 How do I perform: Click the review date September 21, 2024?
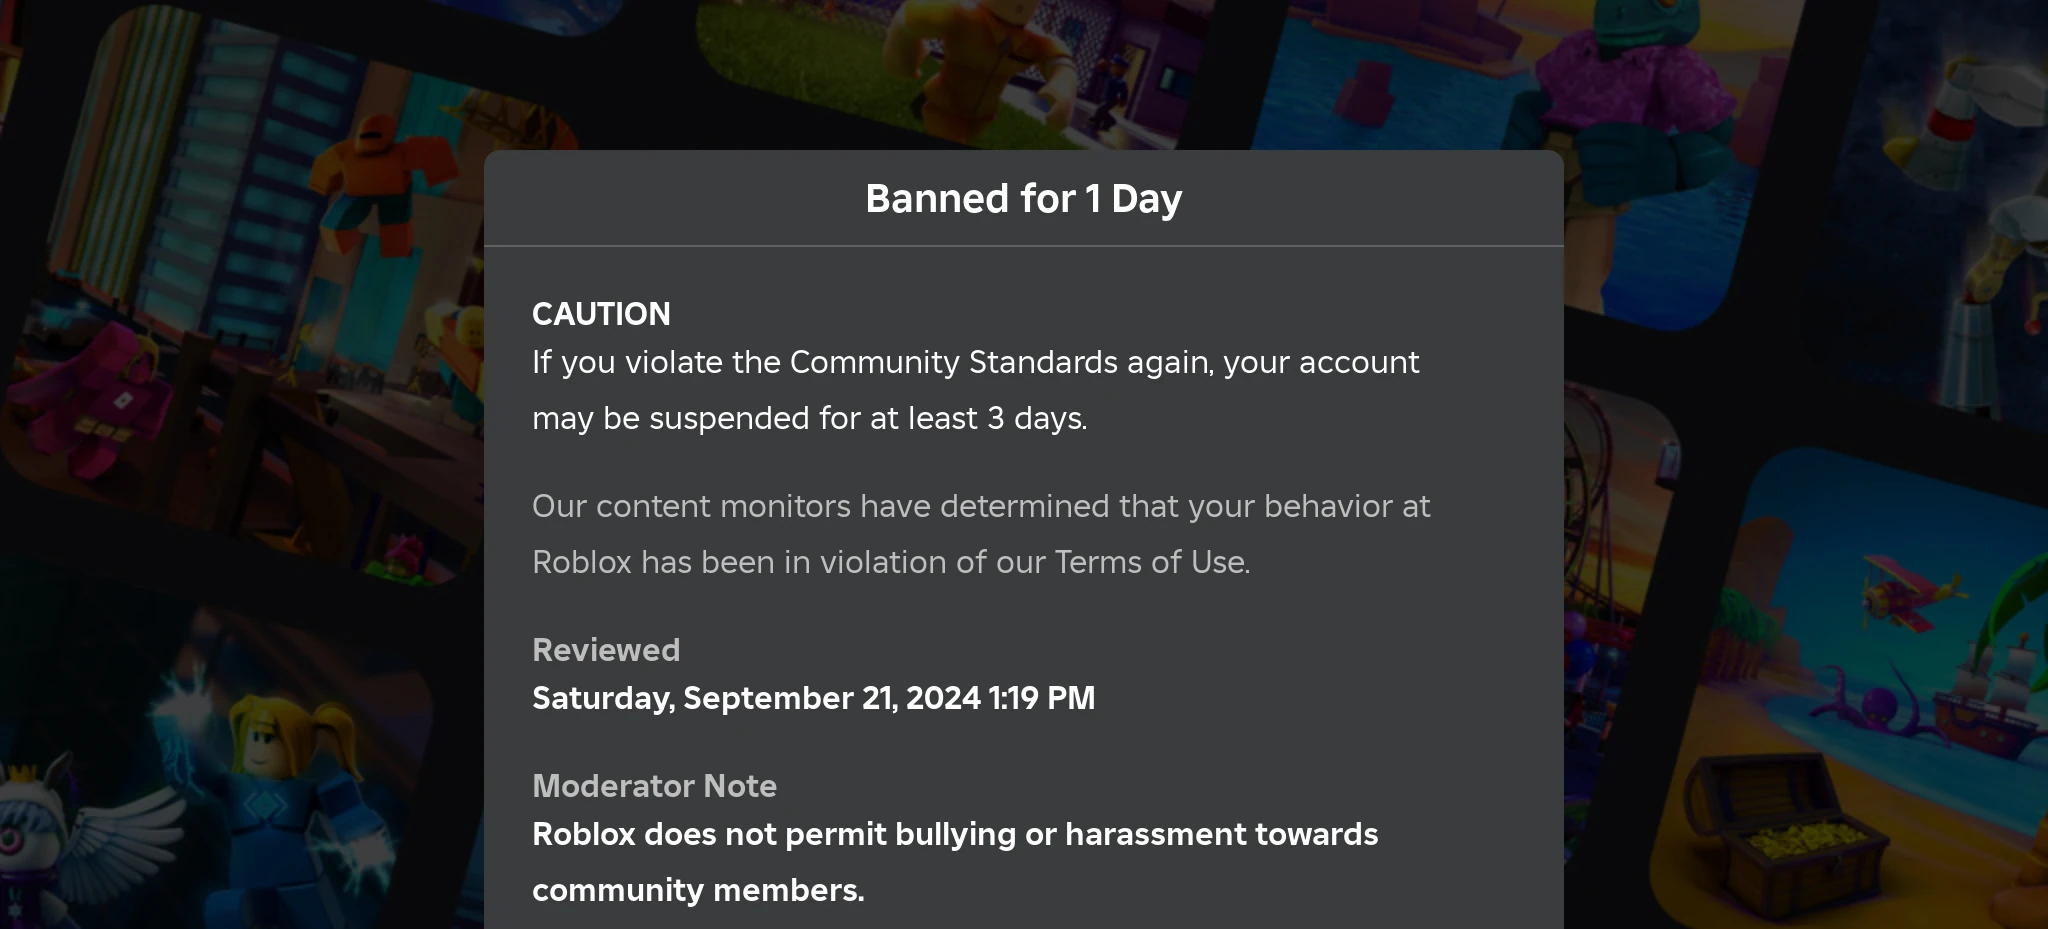click(x=813, y=698)
